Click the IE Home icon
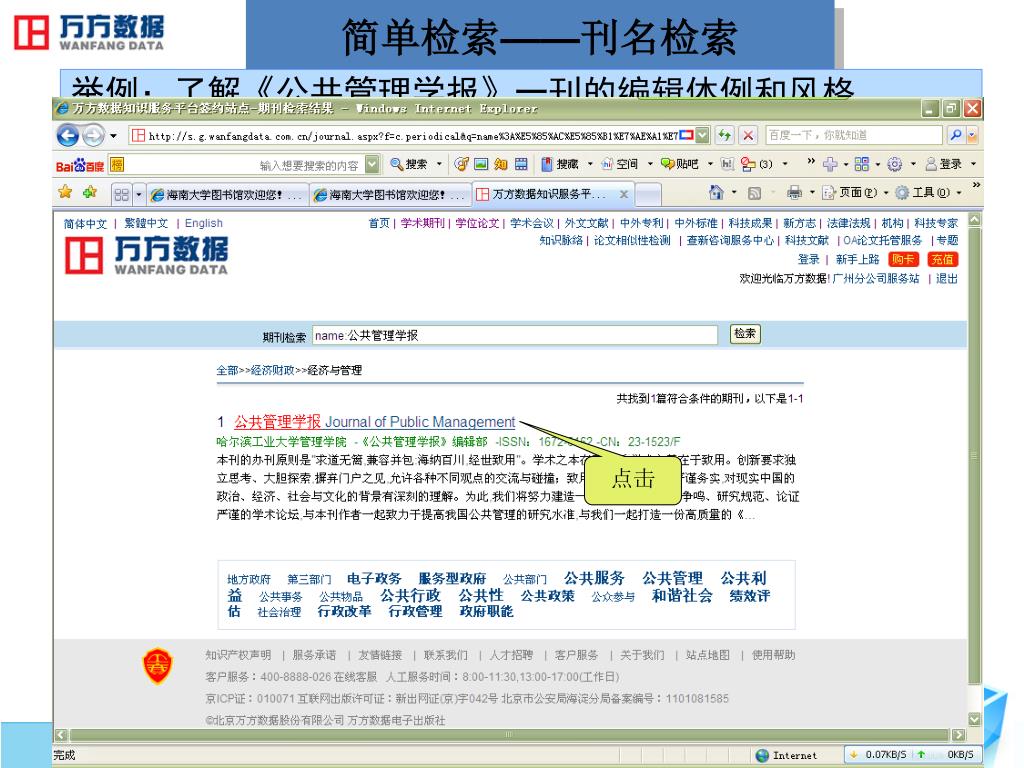 (716, 193)
